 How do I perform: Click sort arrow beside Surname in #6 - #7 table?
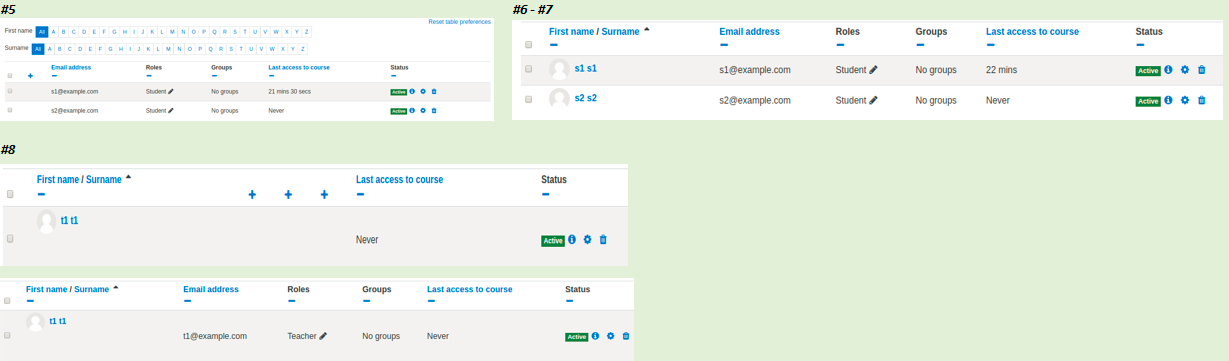pos(647,30)
